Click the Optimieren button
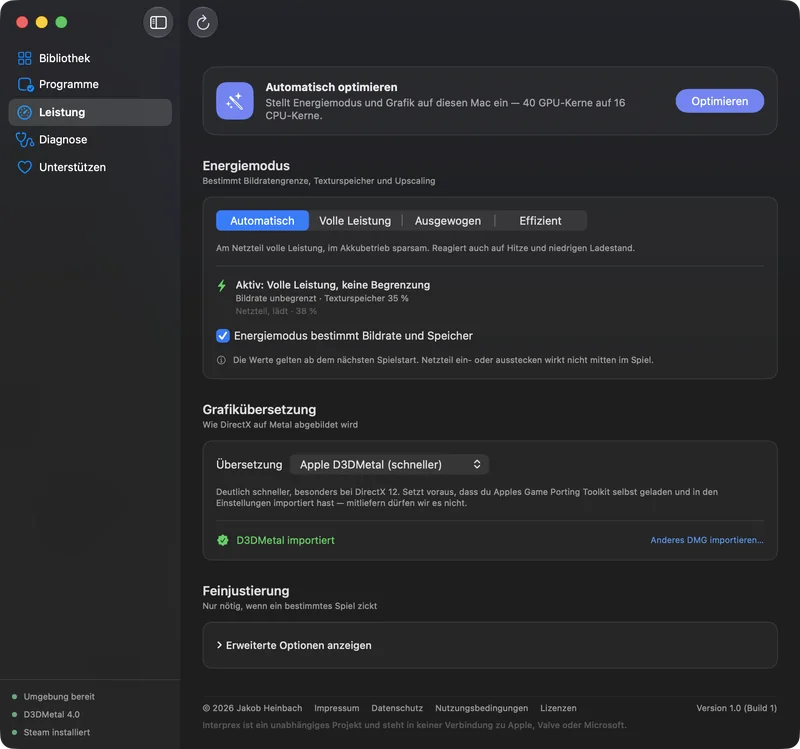 (719, 101)
